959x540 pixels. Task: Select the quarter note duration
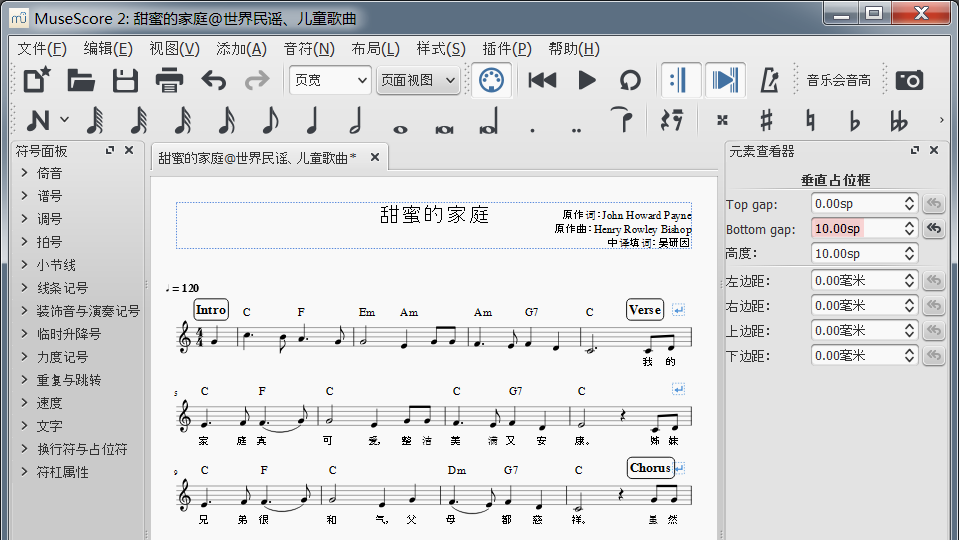(x=312, y=121)
